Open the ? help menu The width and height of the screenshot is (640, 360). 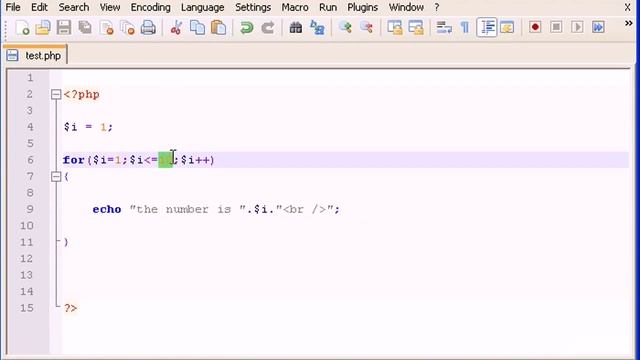point(437,7)
